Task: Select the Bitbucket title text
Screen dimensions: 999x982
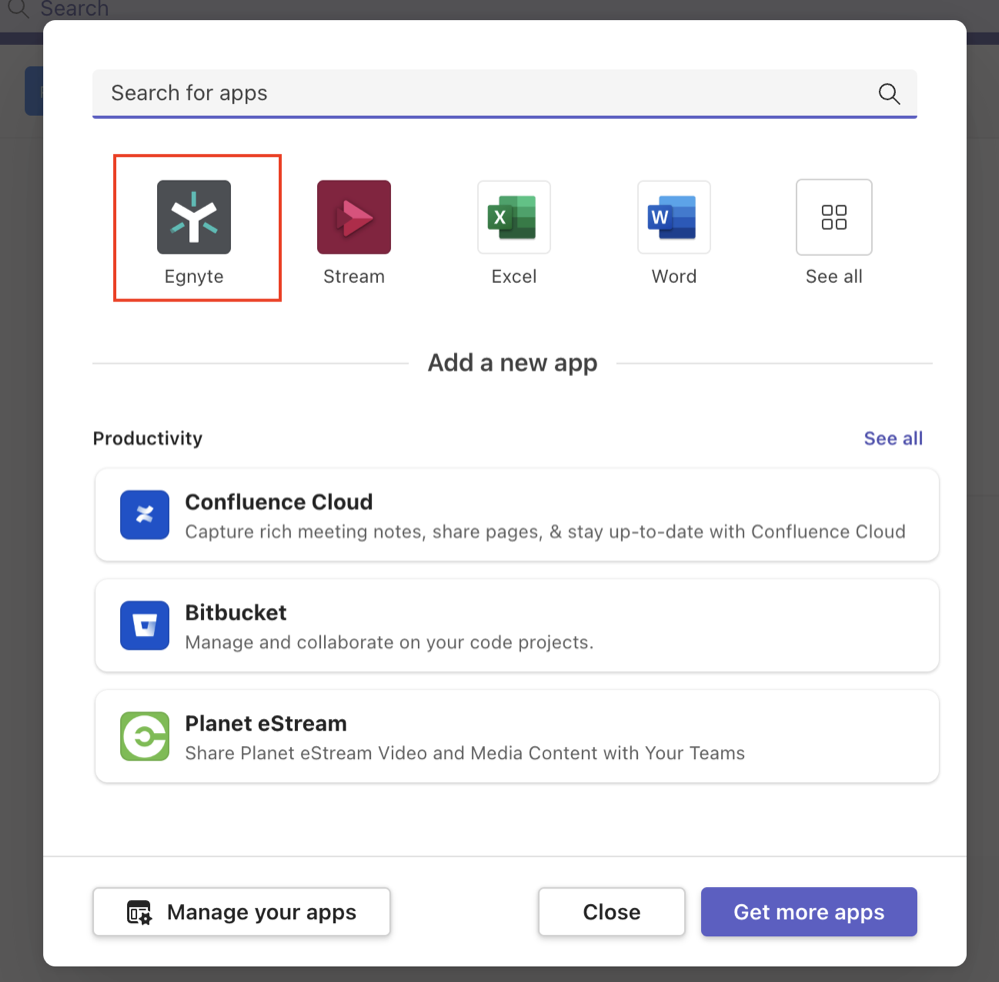Action: click(236, 612)
